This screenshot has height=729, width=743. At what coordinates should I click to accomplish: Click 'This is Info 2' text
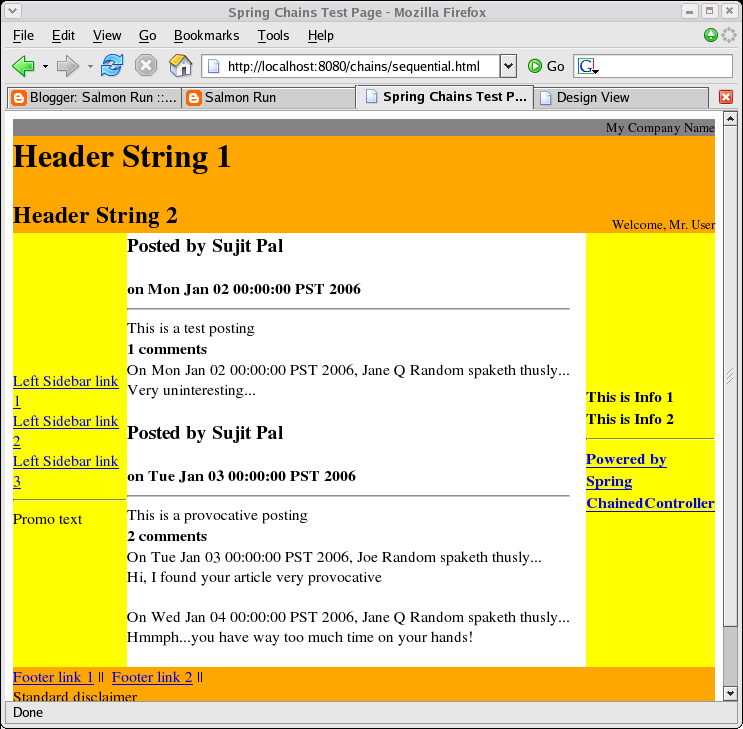coord(630,419)
